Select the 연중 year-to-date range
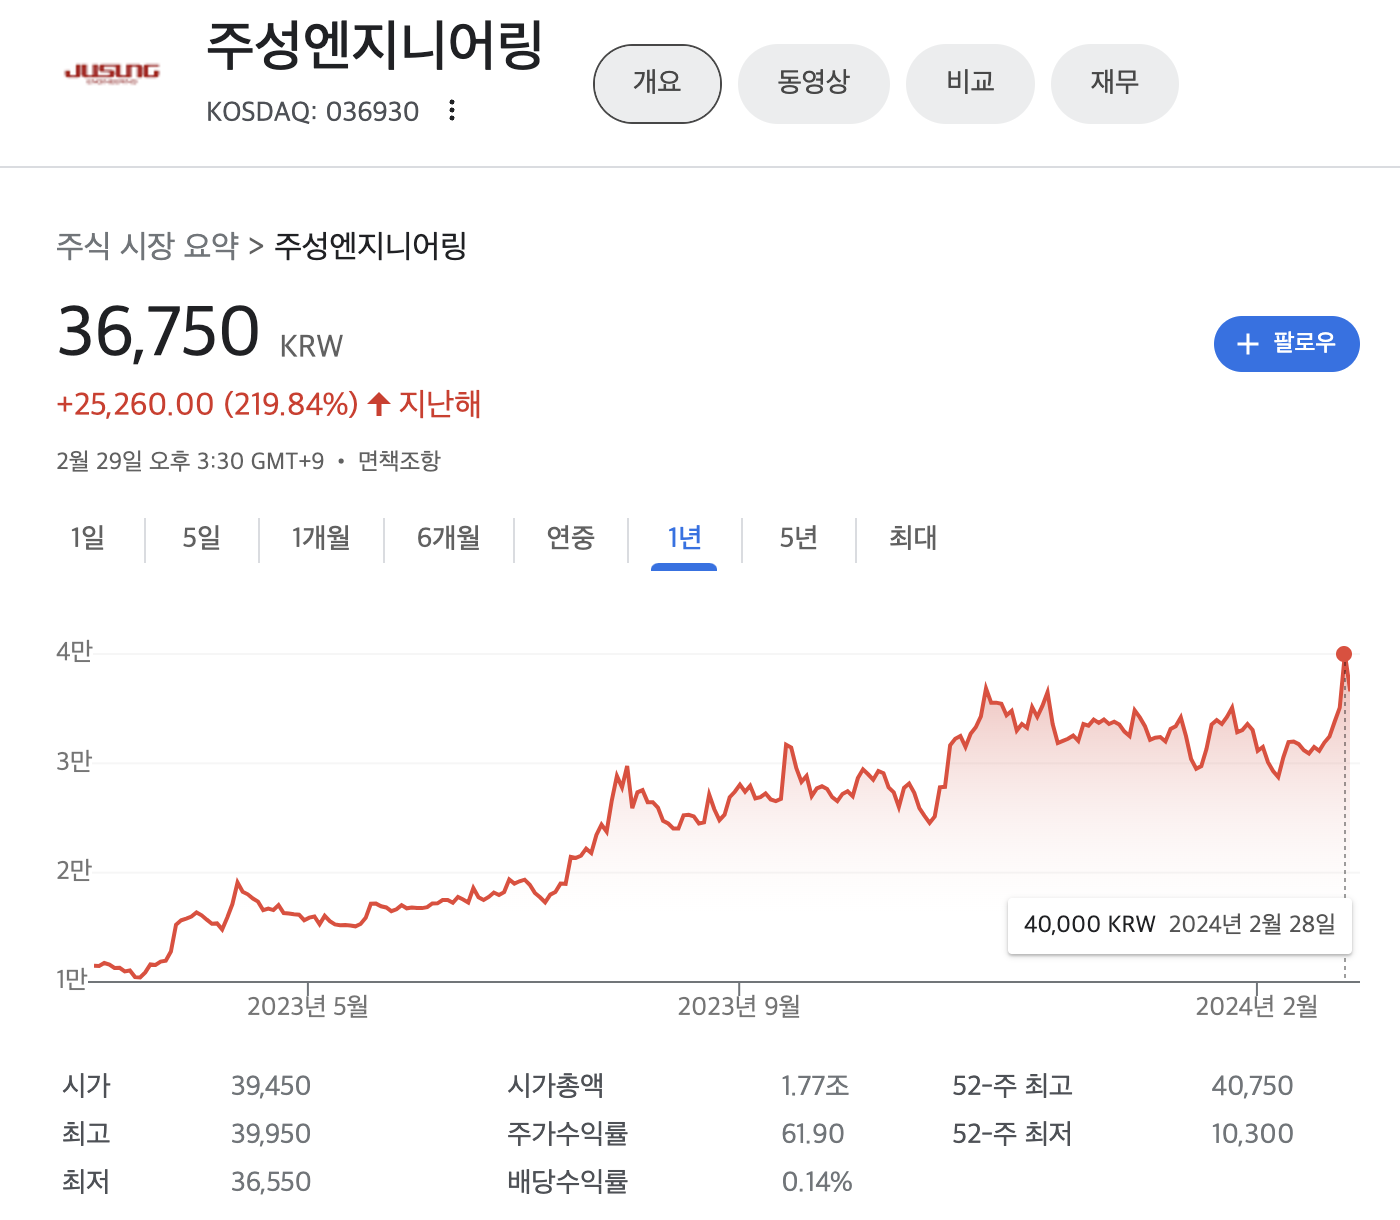The height and width of the screenshot is (1220, 1400). (x=571, y=538)
